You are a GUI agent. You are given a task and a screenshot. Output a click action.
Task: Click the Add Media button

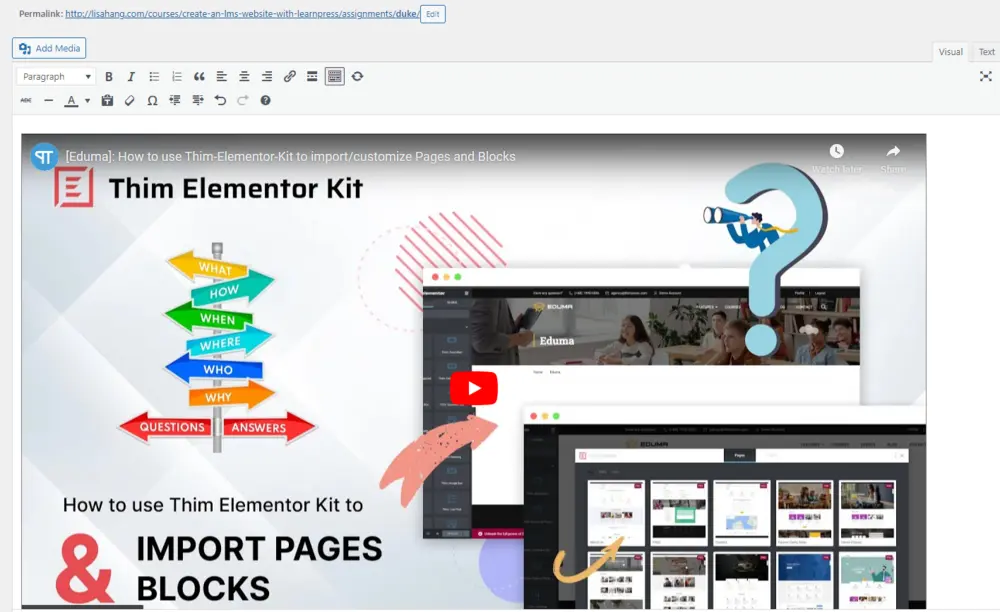49,48
